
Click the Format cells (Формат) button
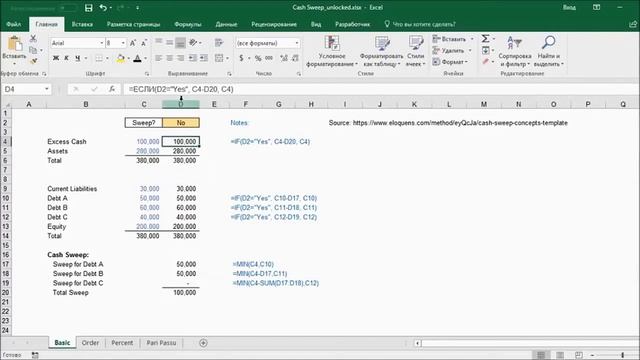pos(450,62)
